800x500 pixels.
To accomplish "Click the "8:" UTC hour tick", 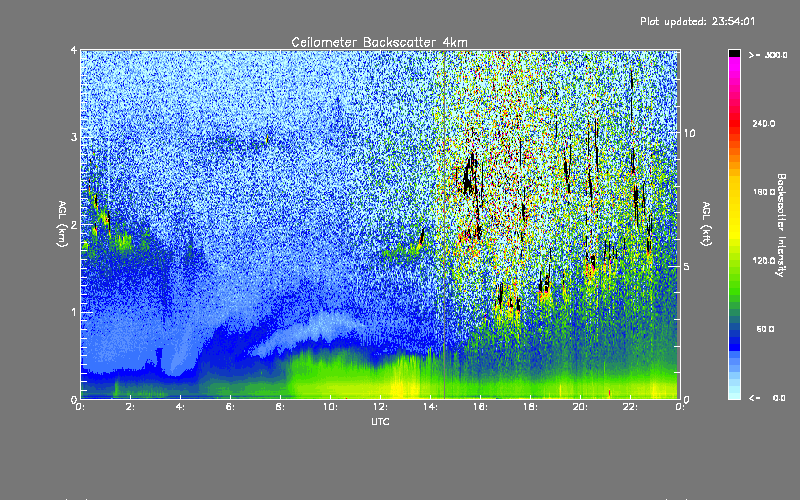I will [281, 407].
